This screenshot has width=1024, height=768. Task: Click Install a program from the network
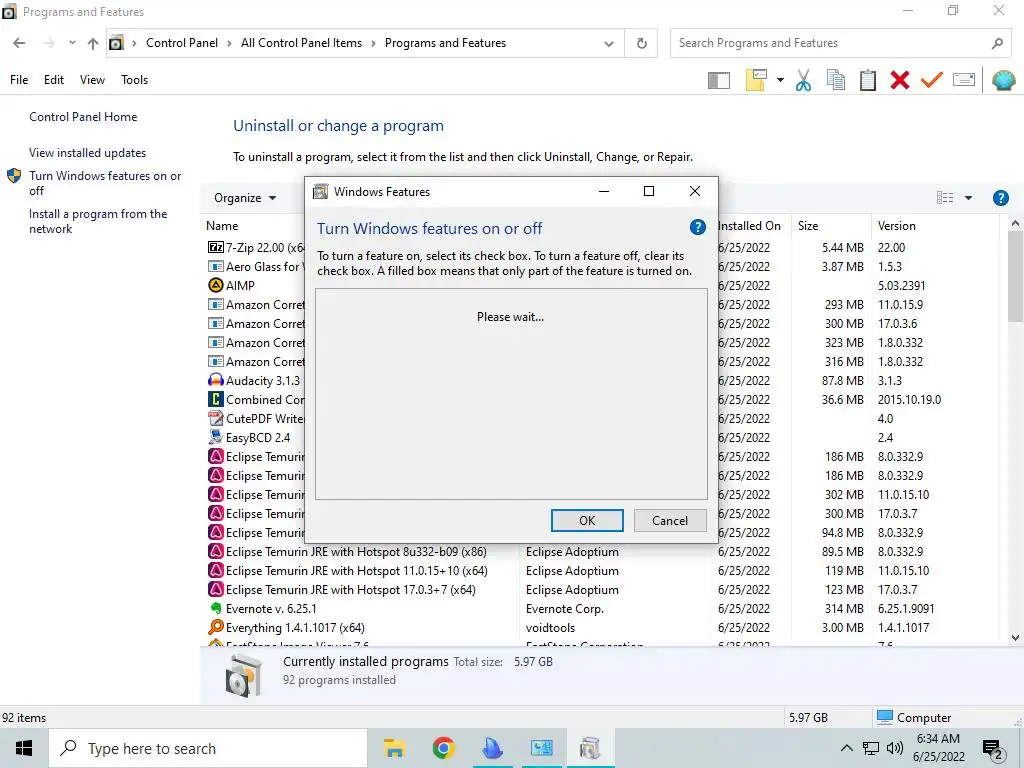click(x=98, y=221)
